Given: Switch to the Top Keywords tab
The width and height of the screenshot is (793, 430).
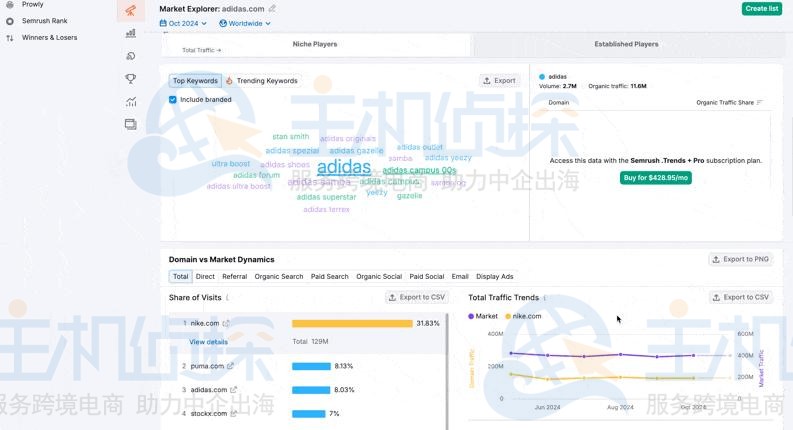Looking at the screenshot, I should coord(195,80).
